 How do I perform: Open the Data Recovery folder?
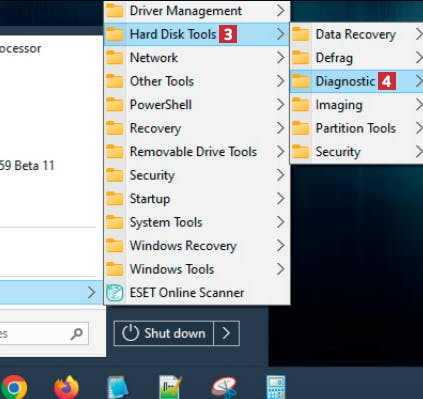[x=357, y=34]
